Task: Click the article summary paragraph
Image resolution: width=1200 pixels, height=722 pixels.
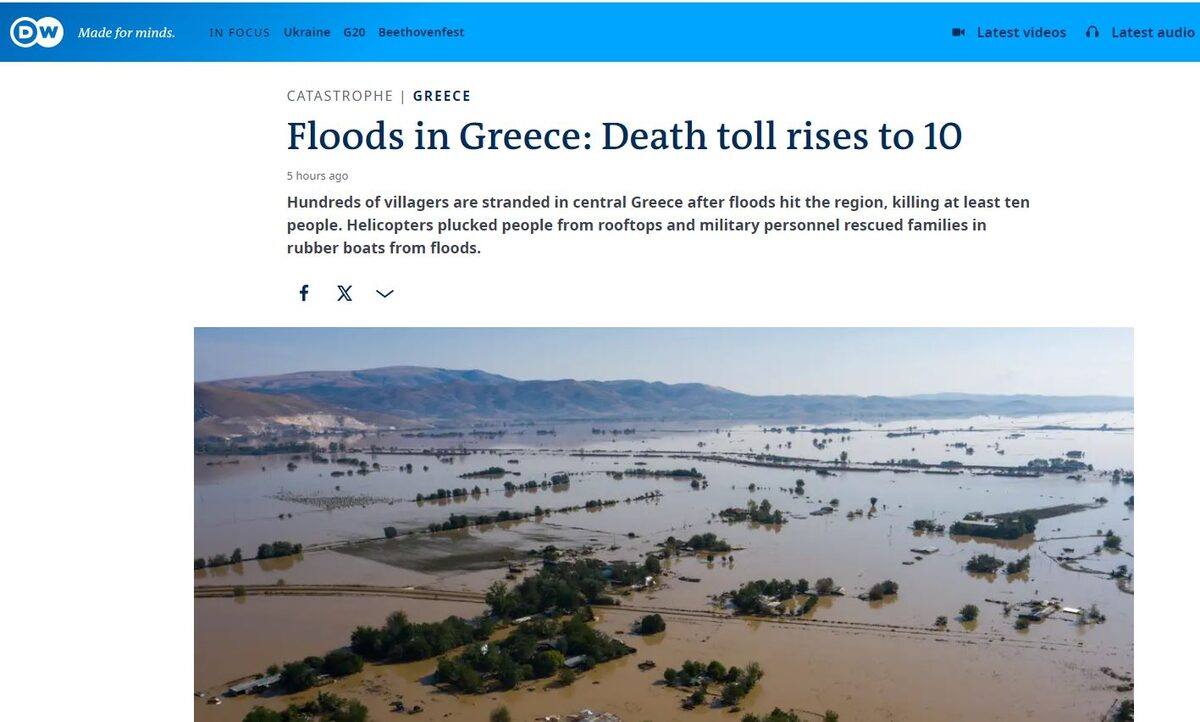Action: 658,225
